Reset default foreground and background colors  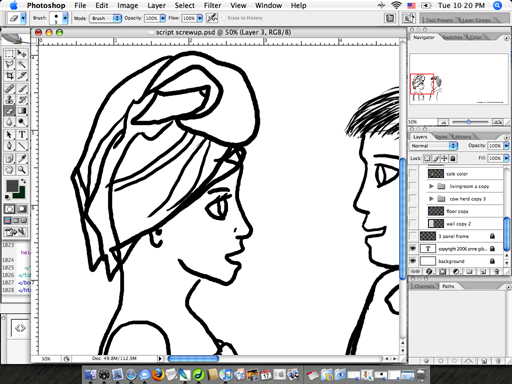(x=7, y=197)
